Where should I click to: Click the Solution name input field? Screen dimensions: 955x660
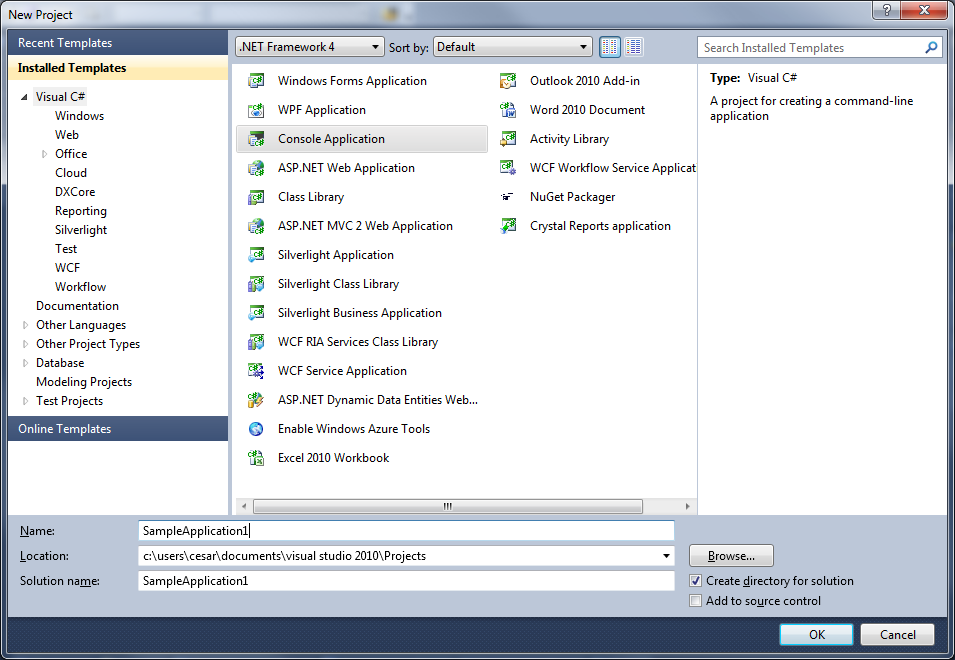[406, 581]
